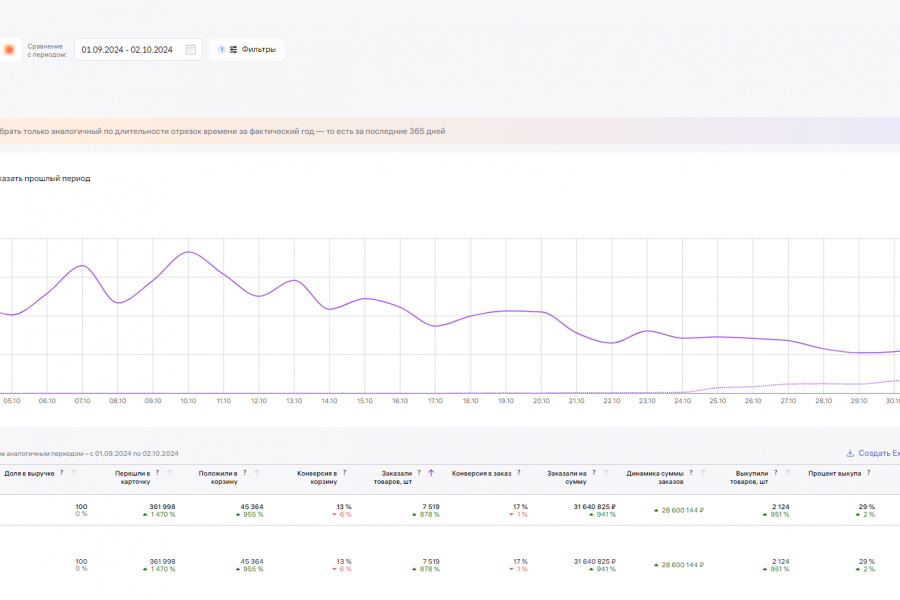Click the sort arrow beside 'Перешли в карточку'
Image resolution: width=900 pixels, height=600 pixels.
(171, 472)
